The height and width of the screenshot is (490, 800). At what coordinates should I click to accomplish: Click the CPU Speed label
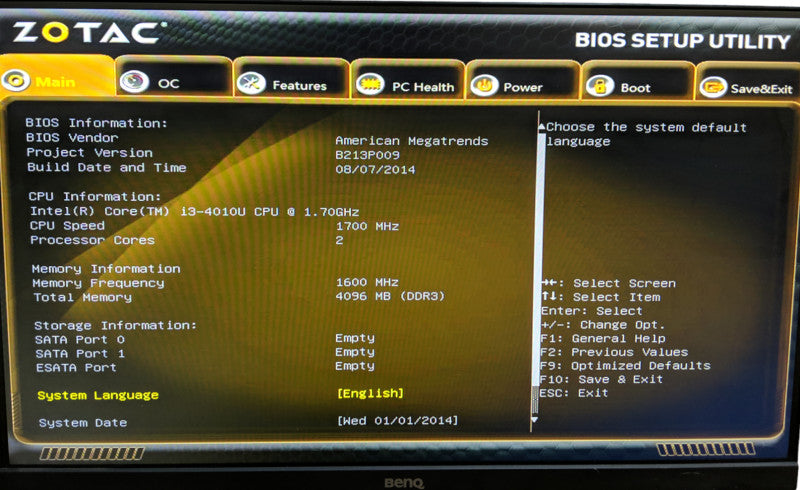67,226
